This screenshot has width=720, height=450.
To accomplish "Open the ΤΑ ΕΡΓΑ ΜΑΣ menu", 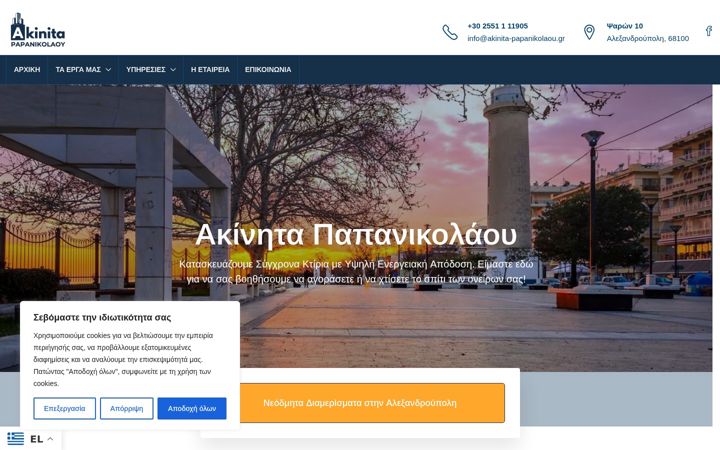I will tap(78, 70).
